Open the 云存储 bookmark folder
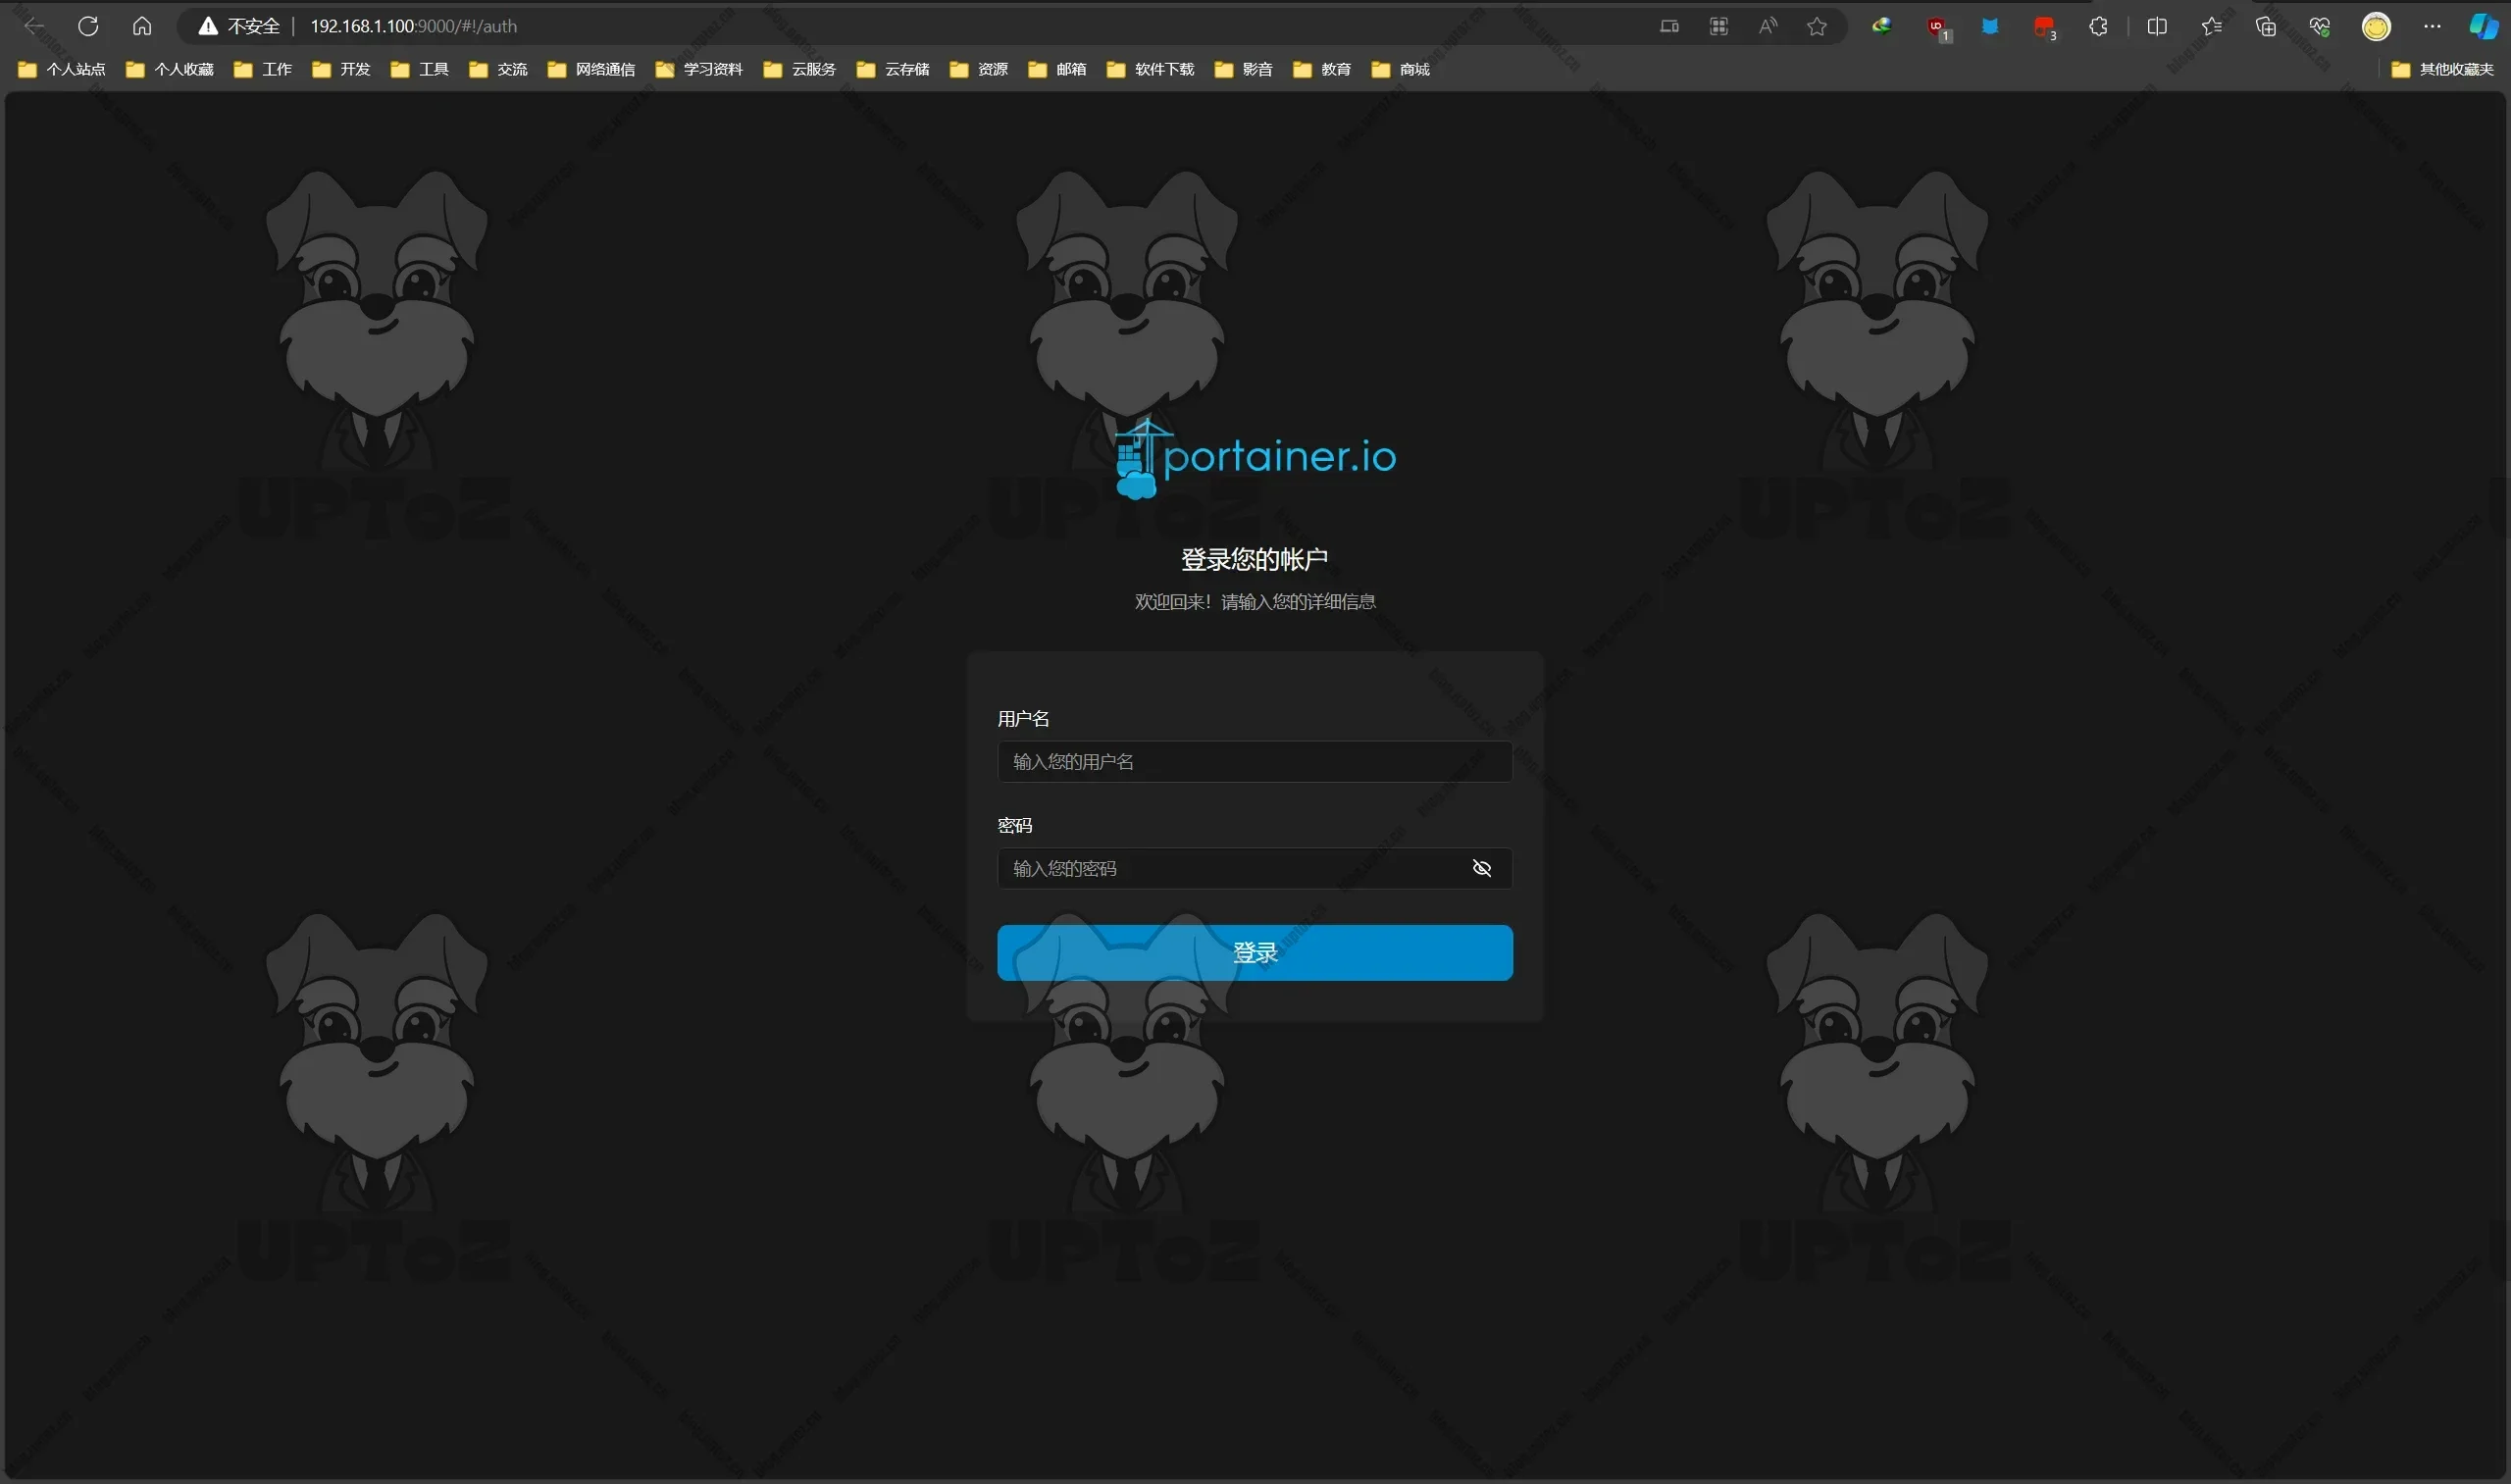The width and height of the screenshot is (2511, 1484). (x=893, y=69)
